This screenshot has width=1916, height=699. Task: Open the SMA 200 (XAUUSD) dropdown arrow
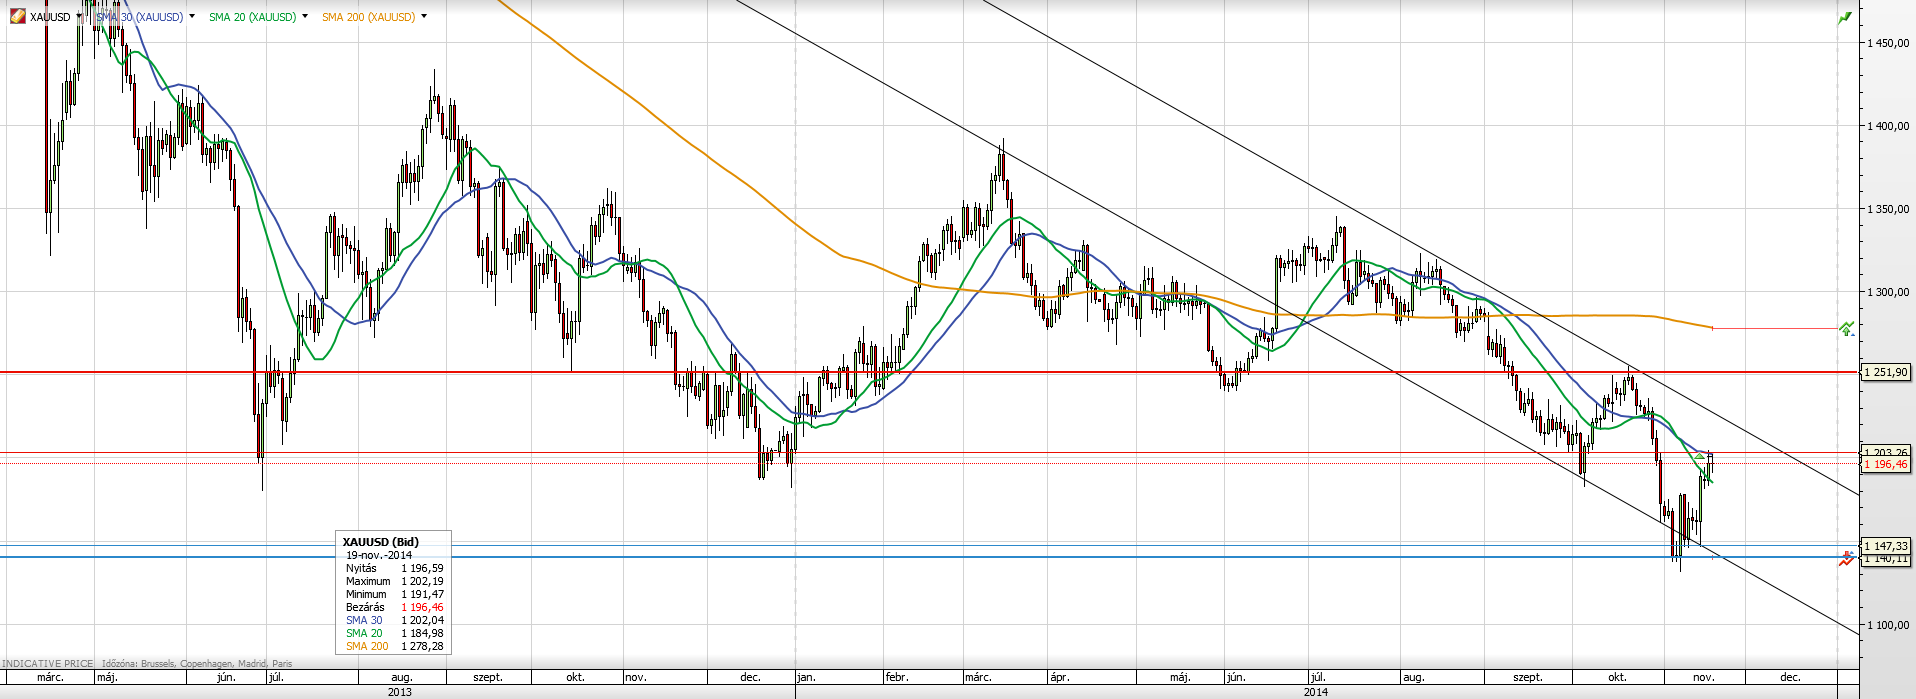424,17
